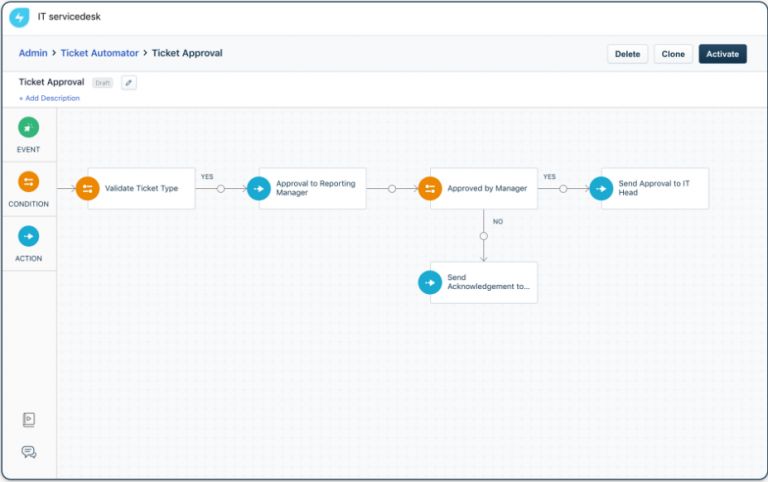Image resolution: width=768 pixels, height=482 pixels.
Task: Click the YES connector circle after Validate Ticket Type
Action: pos(221,188)
